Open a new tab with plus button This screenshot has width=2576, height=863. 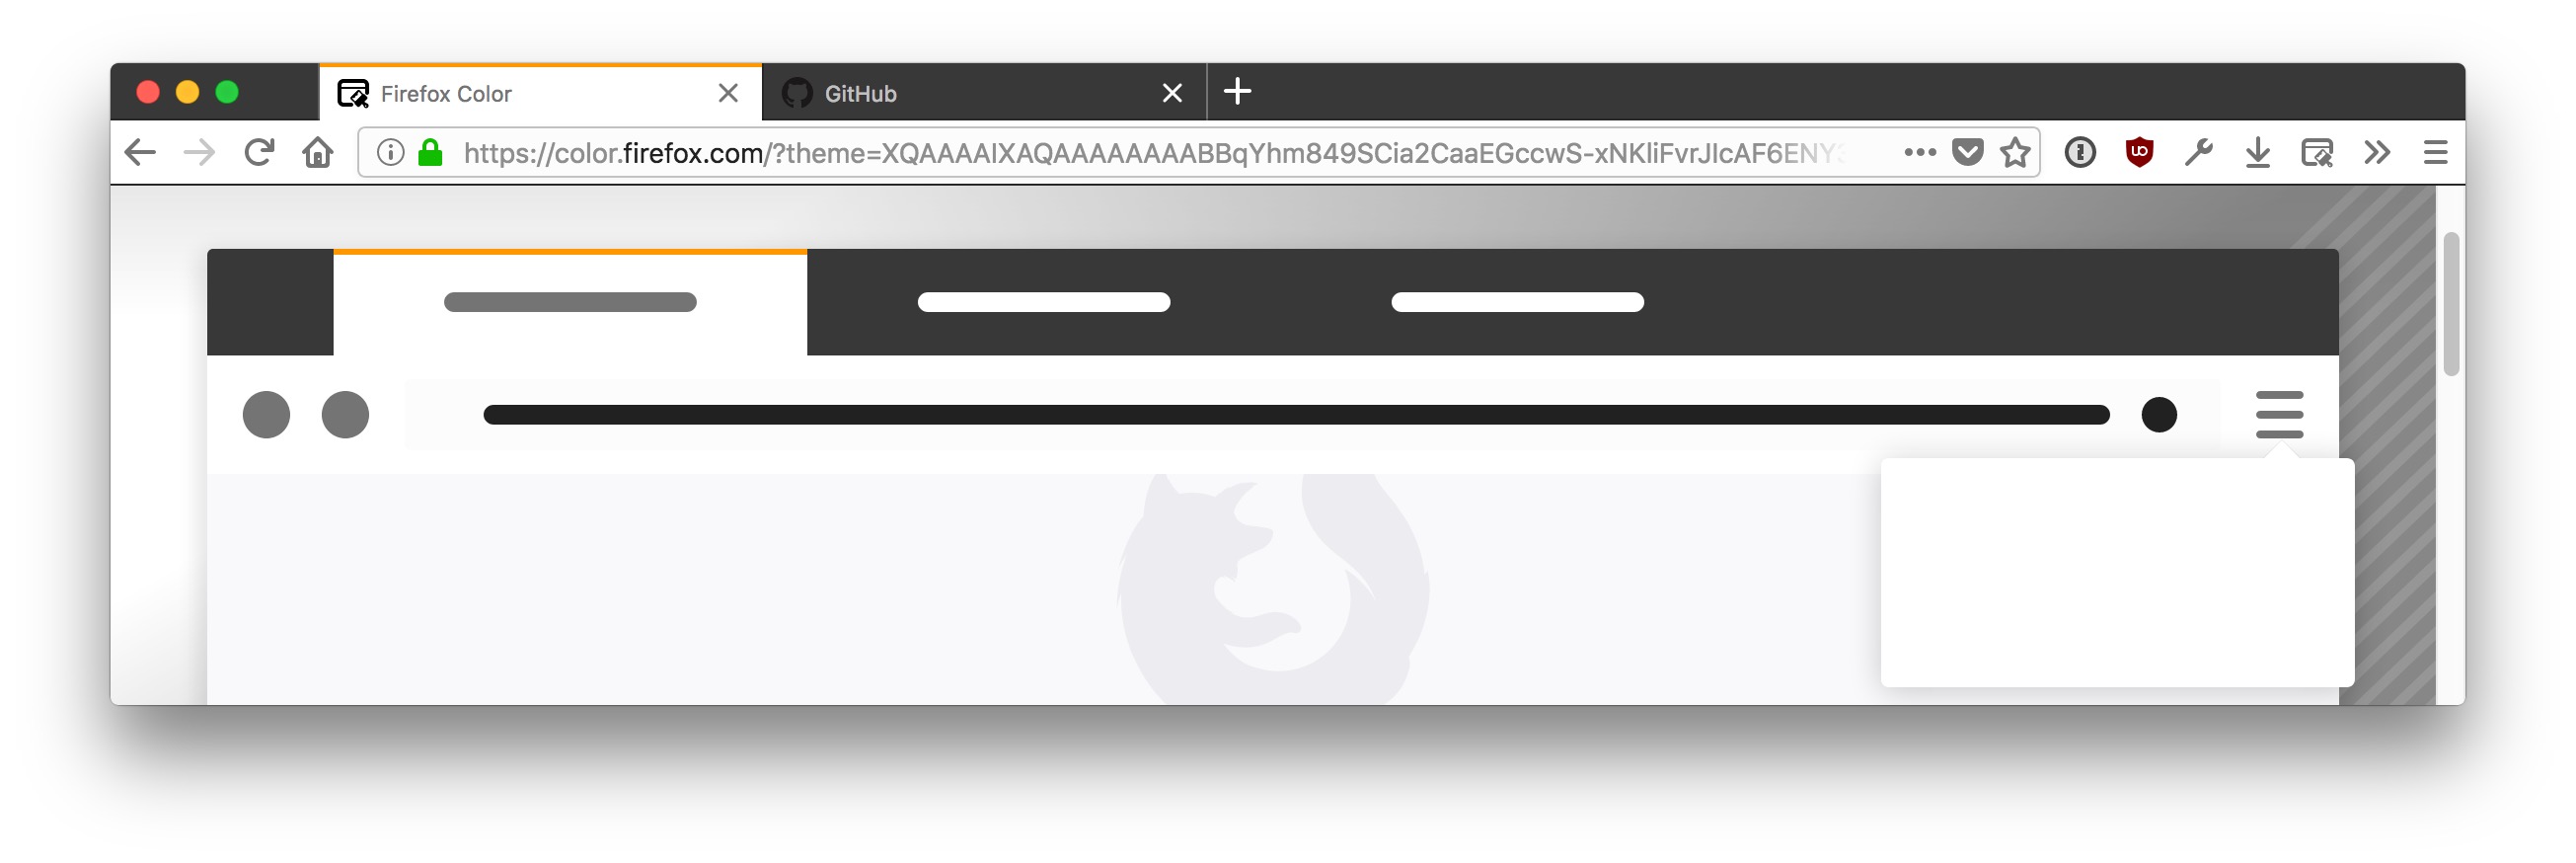[x=1237, y=92]
